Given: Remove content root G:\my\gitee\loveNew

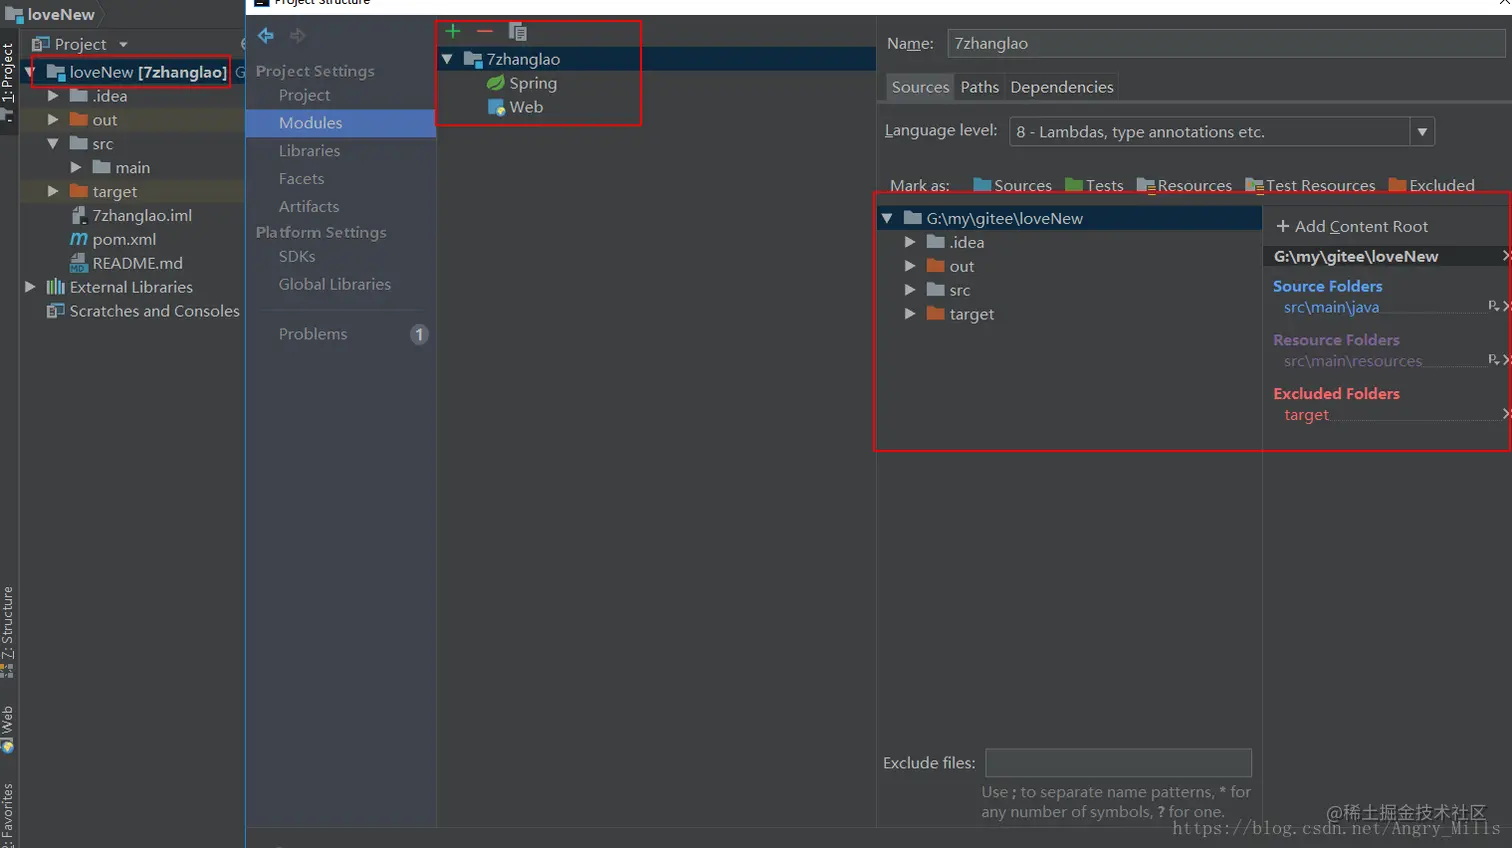Looking at the screenshot, I should pyautogui.click(x=1506, y=256).
